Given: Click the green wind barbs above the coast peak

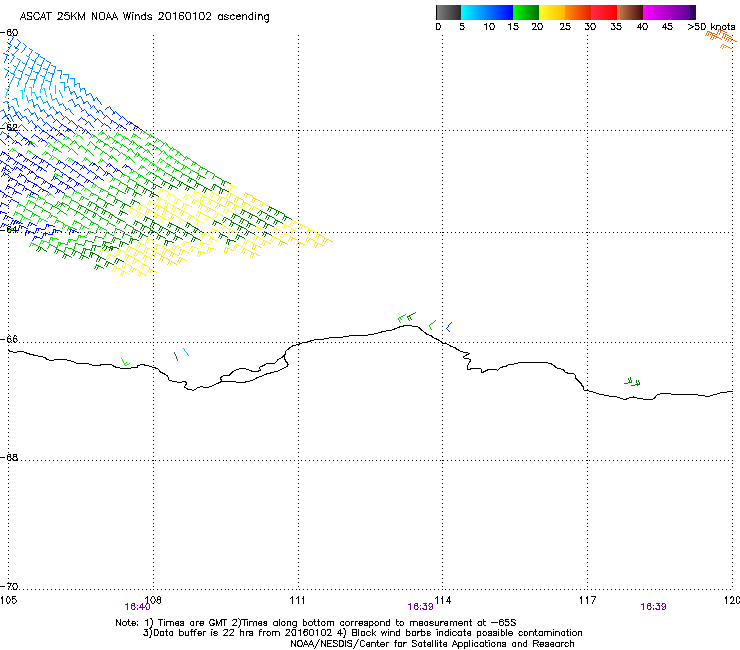Looking at the screenshot, I should coord(407,317).
